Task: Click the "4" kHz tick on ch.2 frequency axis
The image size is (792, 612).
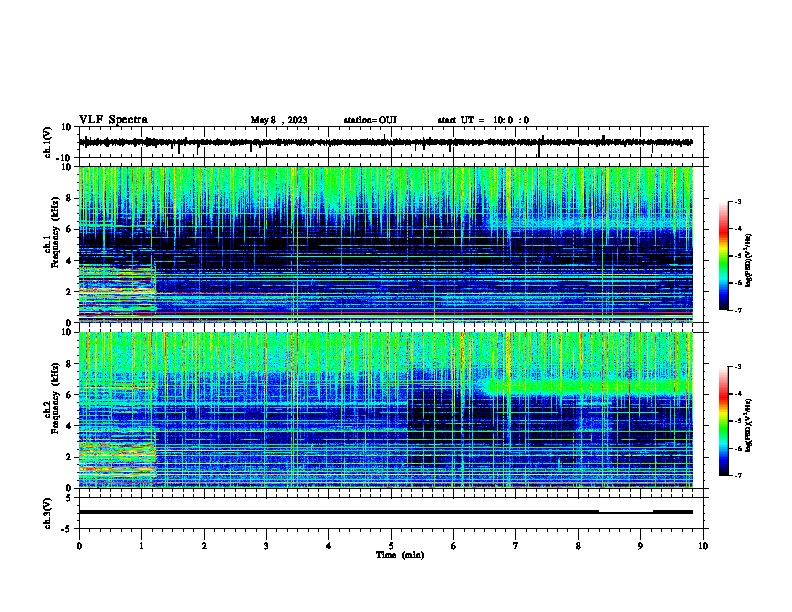Action: pyautogui.click(x=71, y=426)
